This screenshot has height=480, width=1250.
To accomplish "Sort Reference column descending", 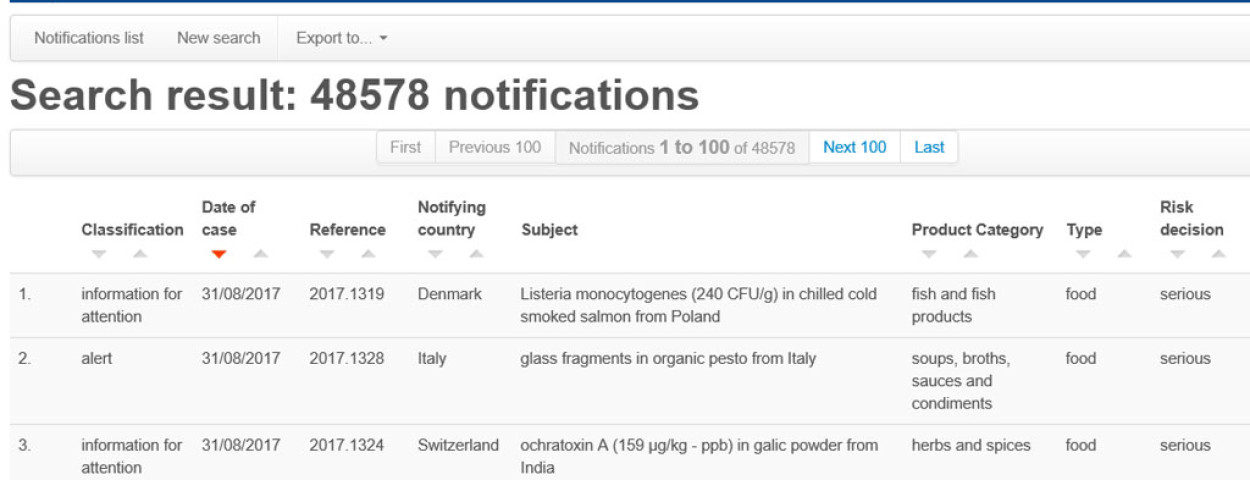I will point(326,254).
